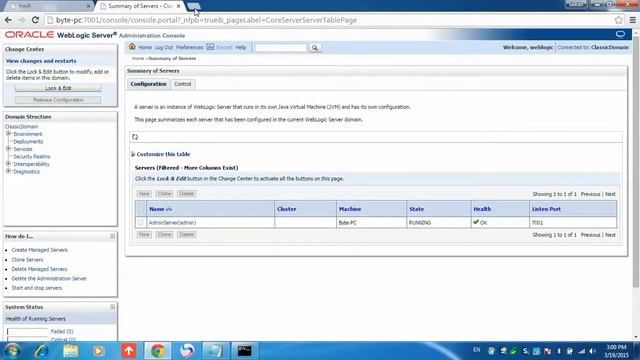This screenshot has height=360, width=640.
Task: Click the breadcrumb Home link
Action: click(x=138, y=58)
